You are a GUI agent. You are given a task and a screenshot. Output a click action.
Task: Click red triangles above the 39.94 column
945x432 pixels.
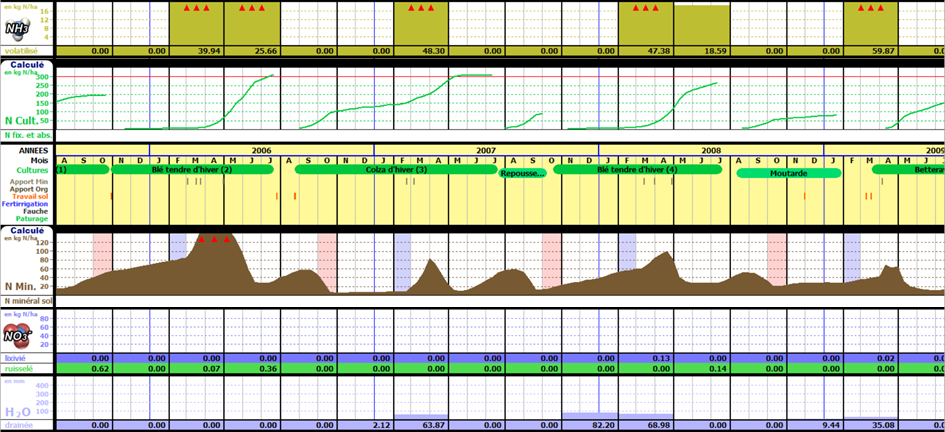click(x=196, y=8)
